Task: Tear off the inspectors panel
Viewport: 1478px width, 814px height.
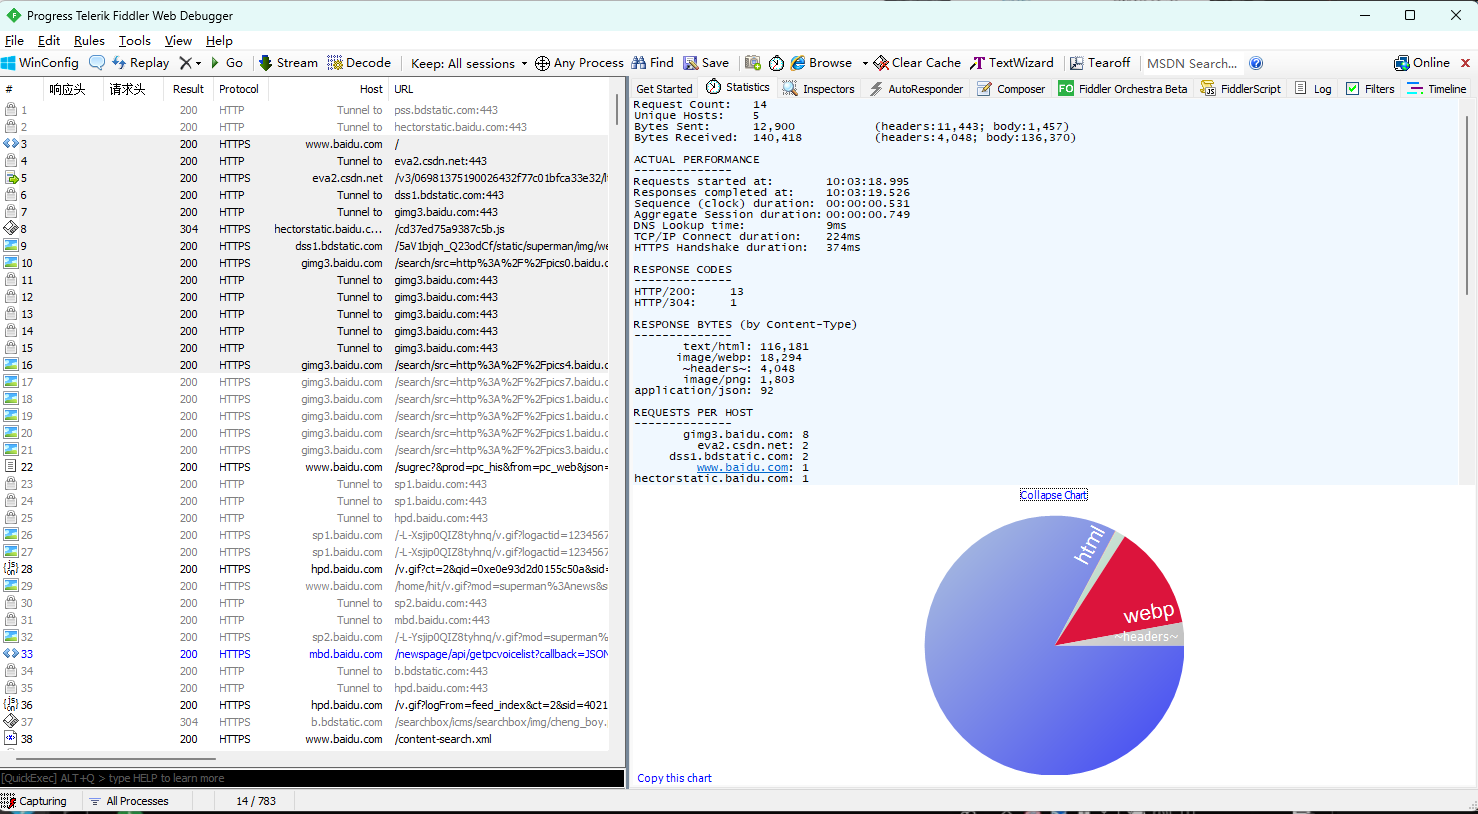Action: coord(1099,63)
